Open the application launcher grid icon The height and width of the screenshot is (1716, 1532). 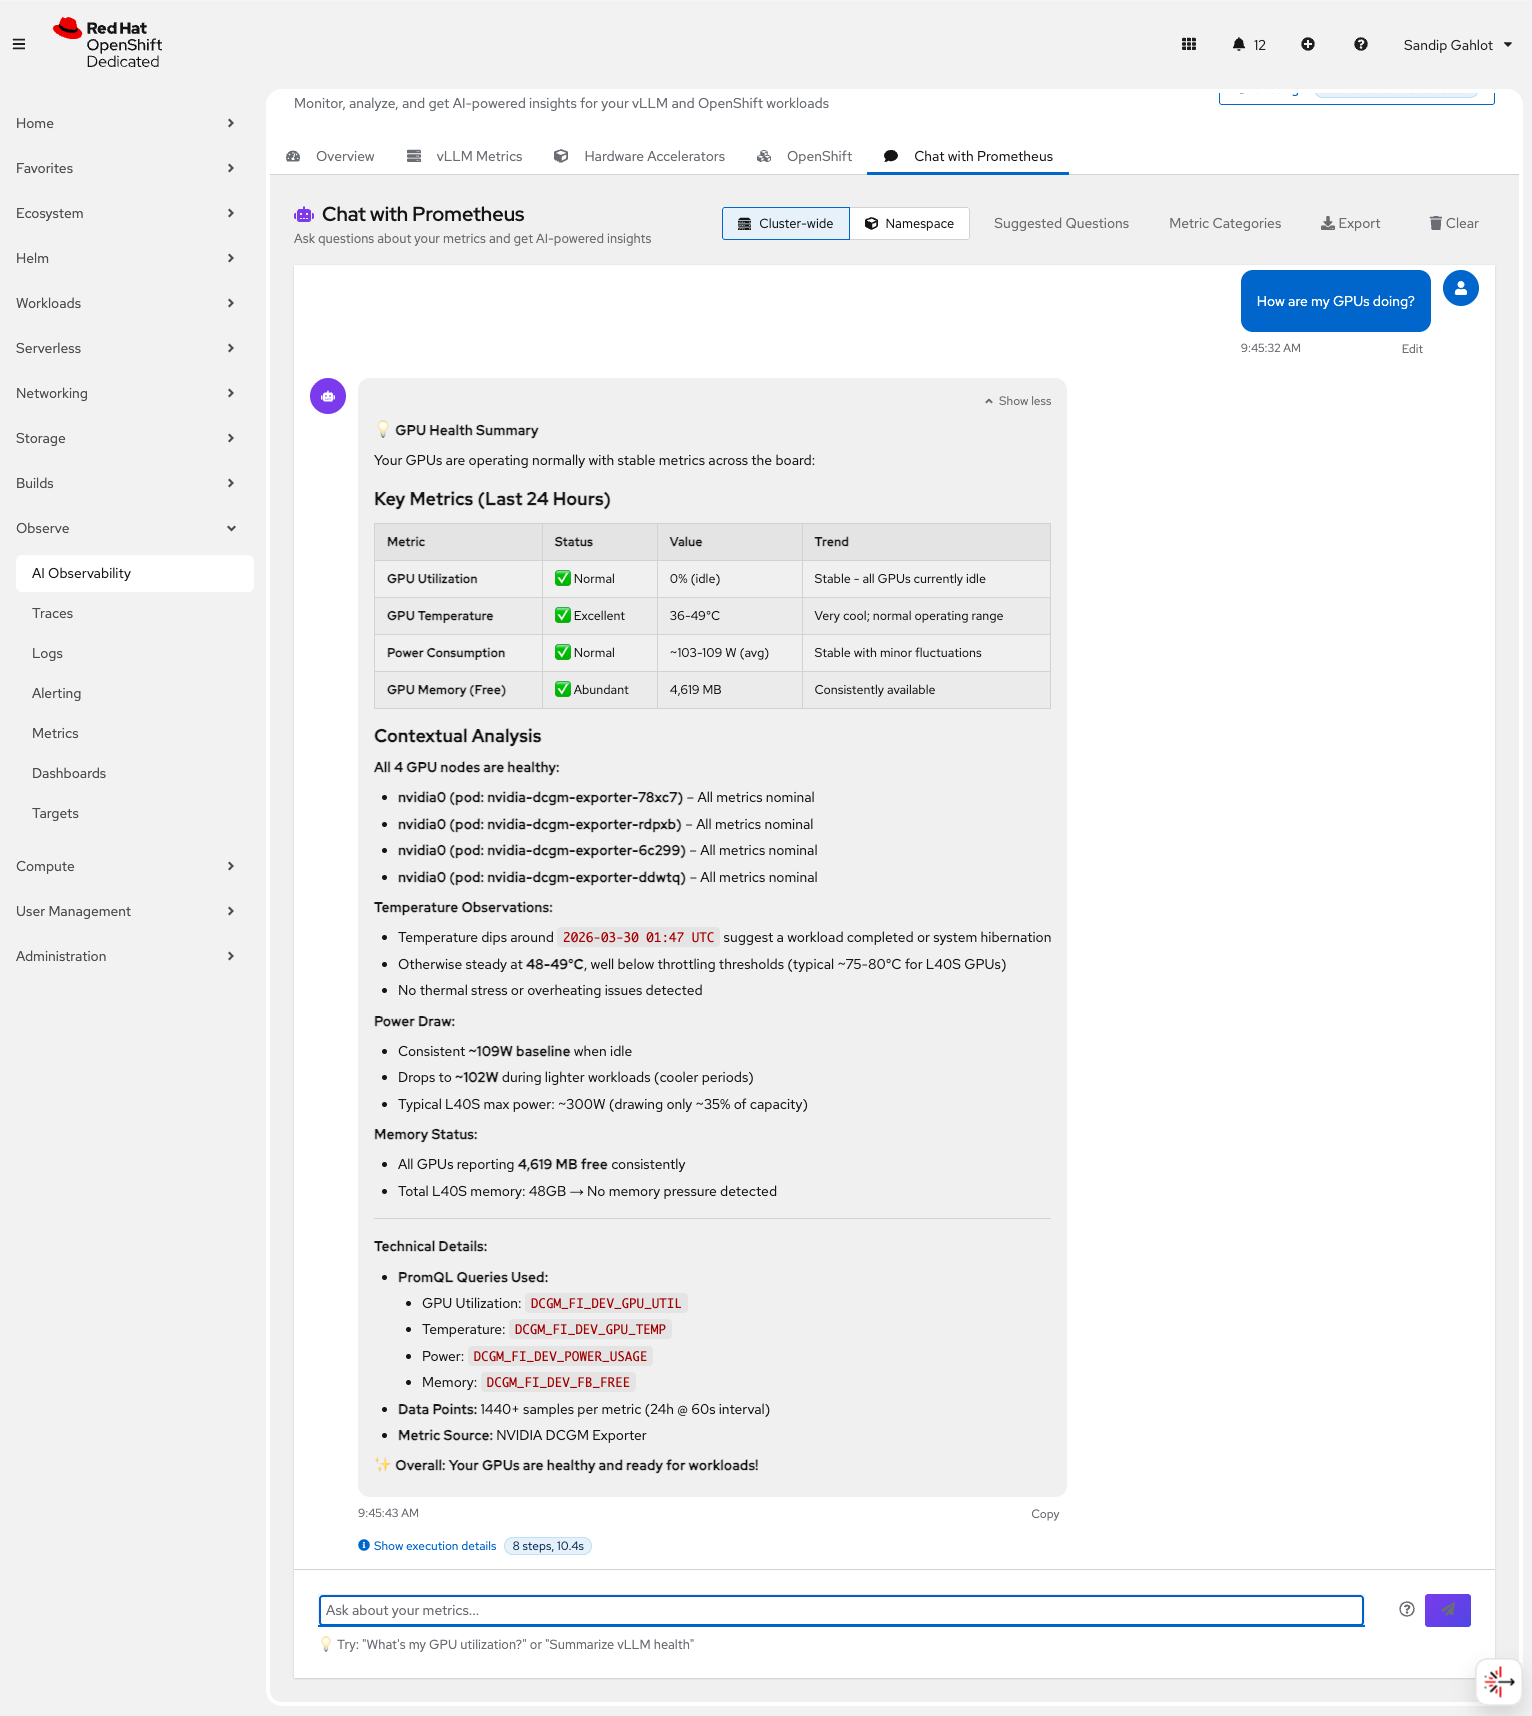pyautogui.click(x=1189, y=44)
